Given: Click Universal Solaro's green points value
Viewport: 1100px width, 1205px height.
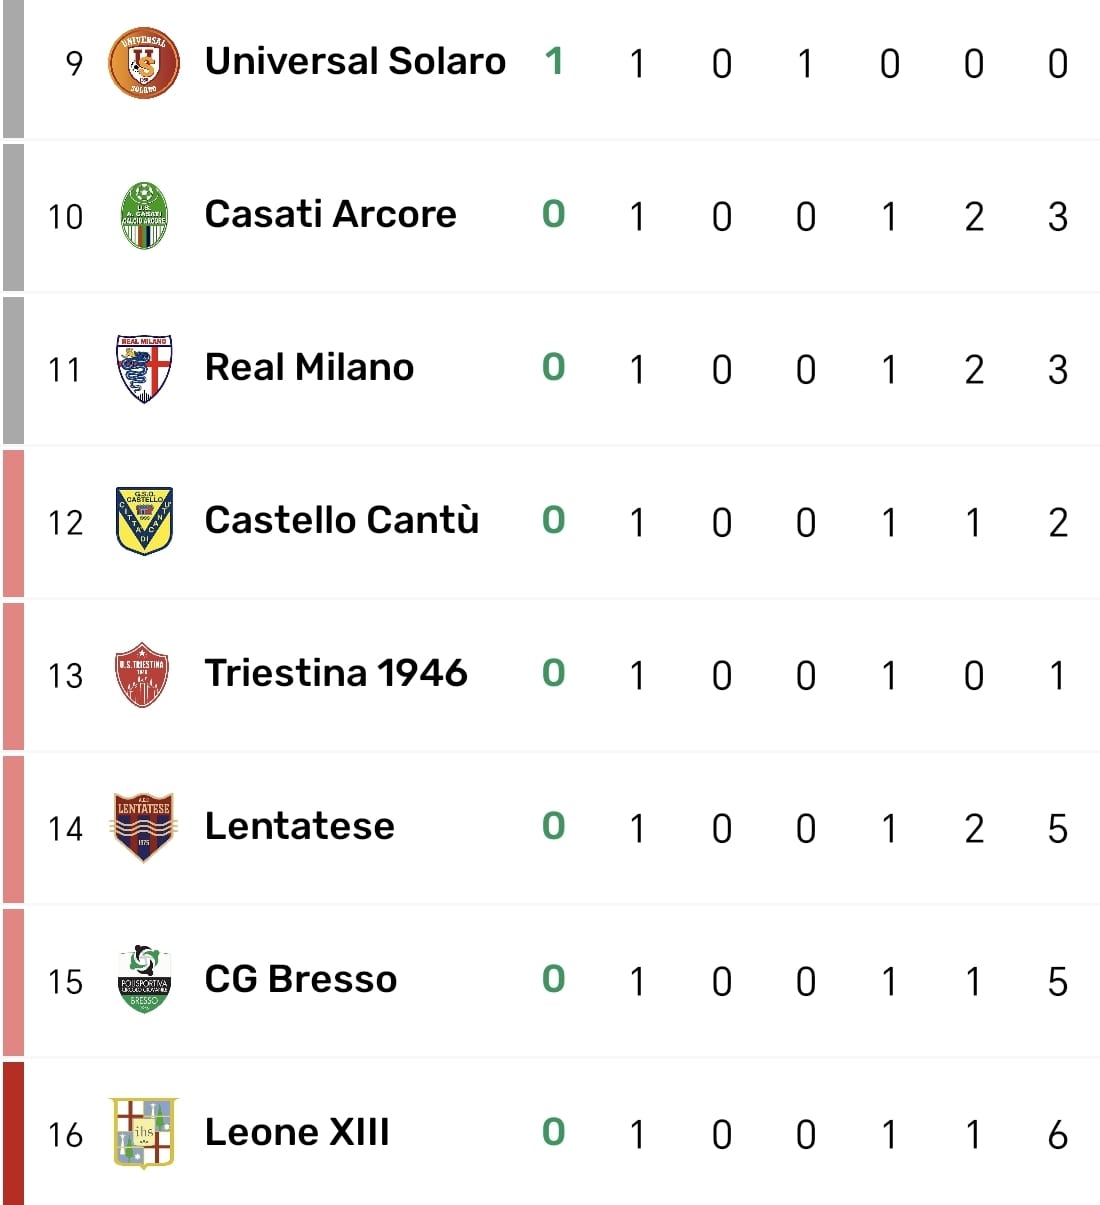Looking at the screenshot, I should coord(554,62).
